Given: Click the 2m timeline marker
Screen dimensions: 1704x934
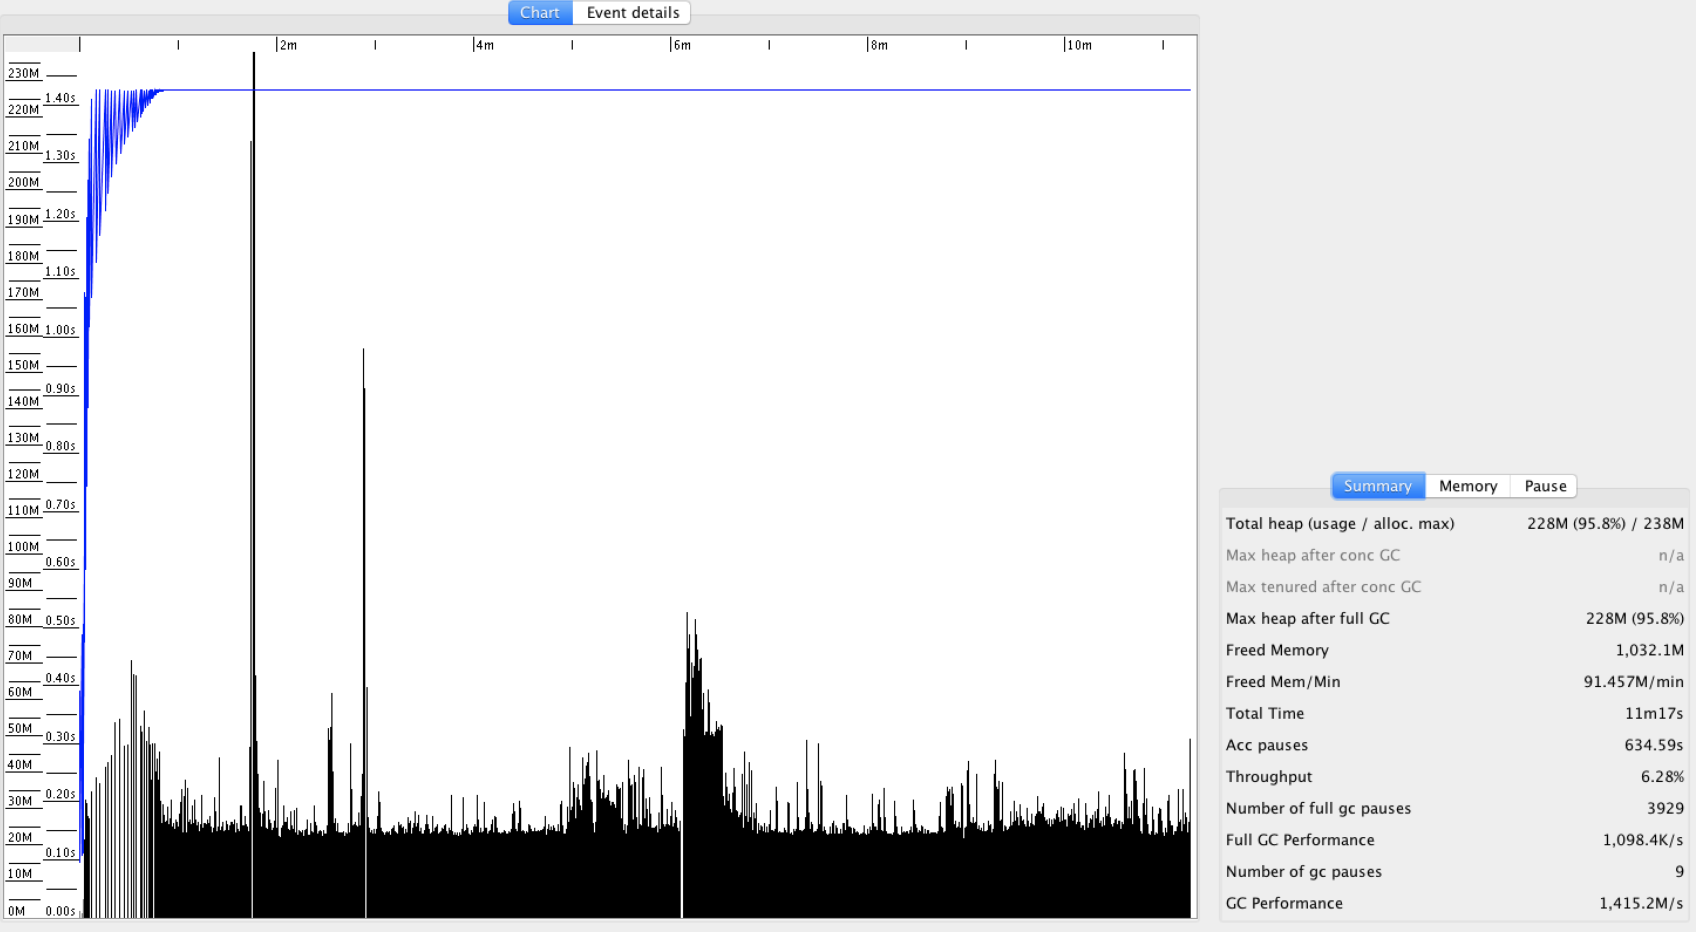Looking at the screenshot, I should tap(288, 45).
